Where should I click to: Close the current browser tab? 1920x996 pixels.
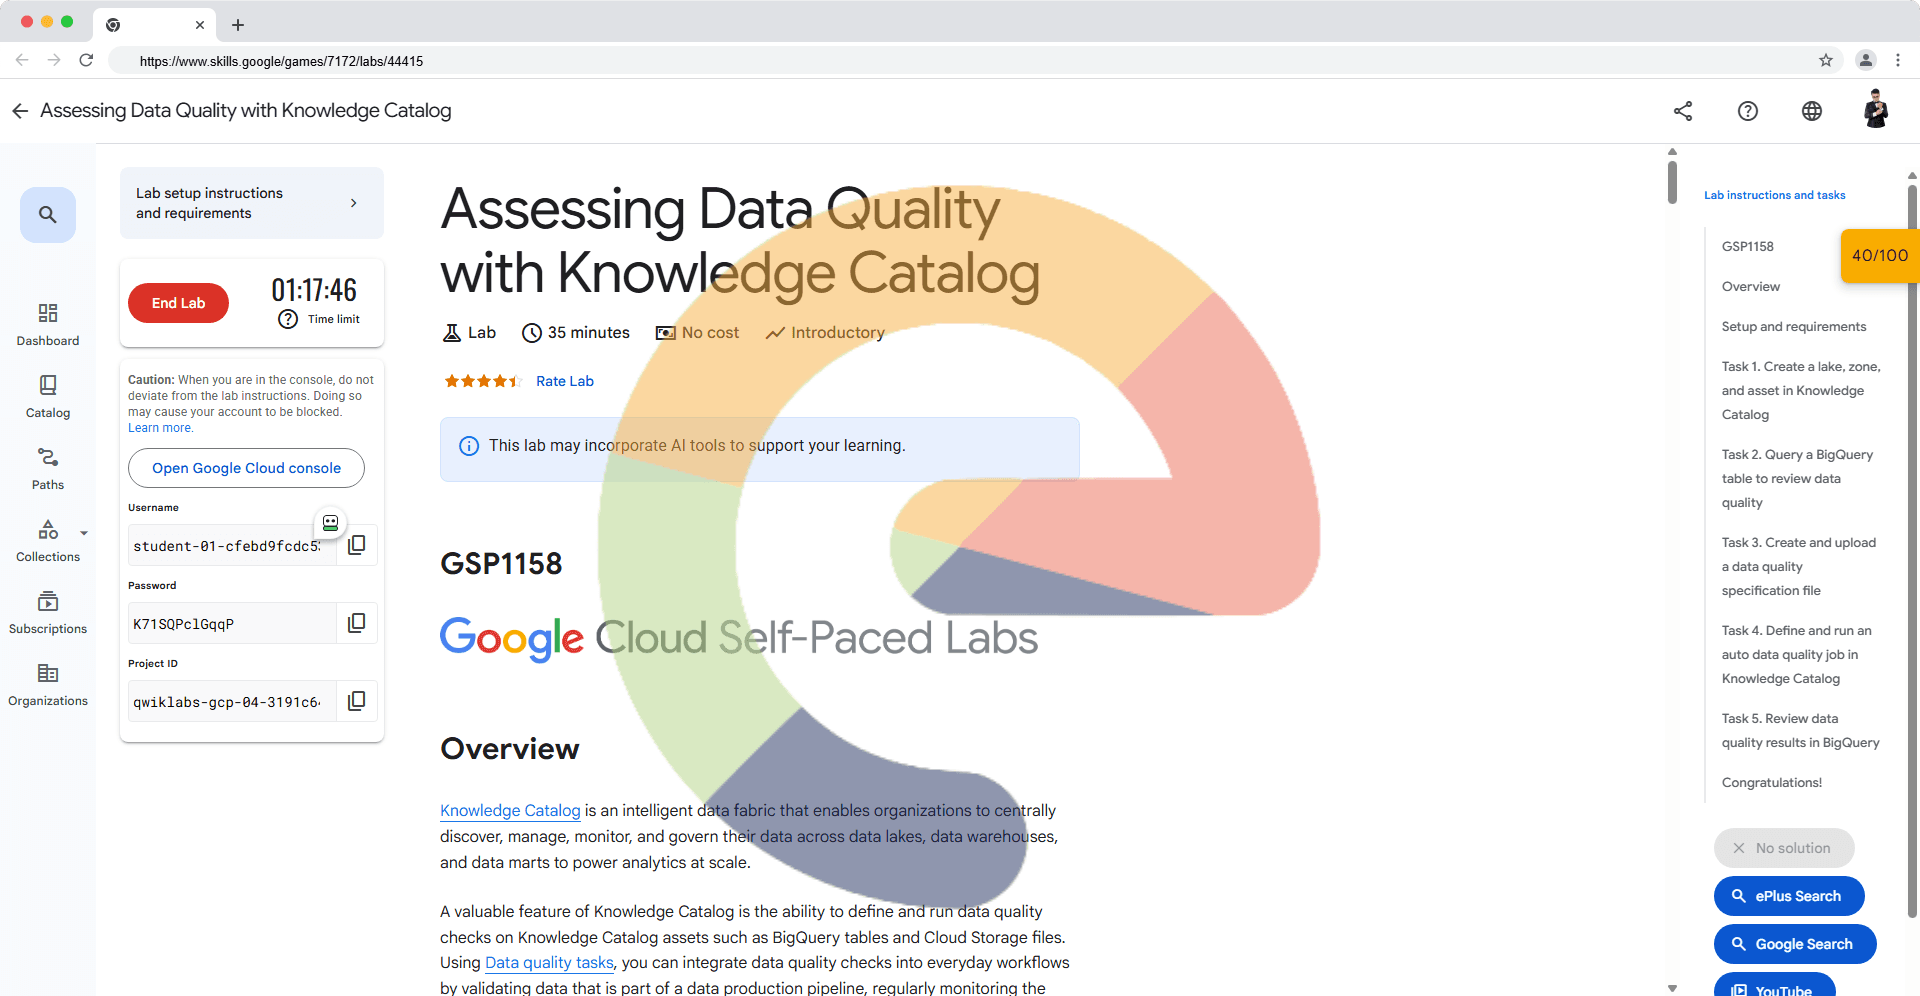(x=200, y=25)
